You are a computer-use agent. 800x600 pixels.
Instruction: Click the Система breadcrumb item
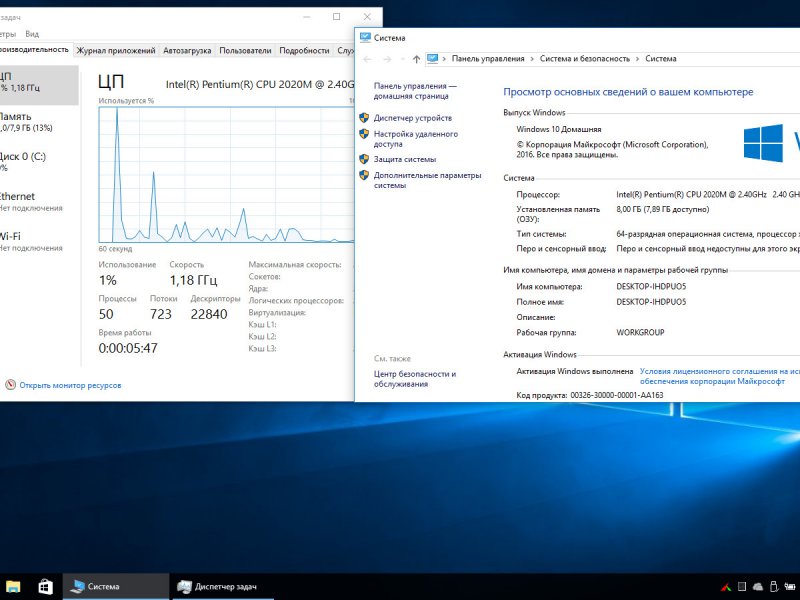click(660, 59)
